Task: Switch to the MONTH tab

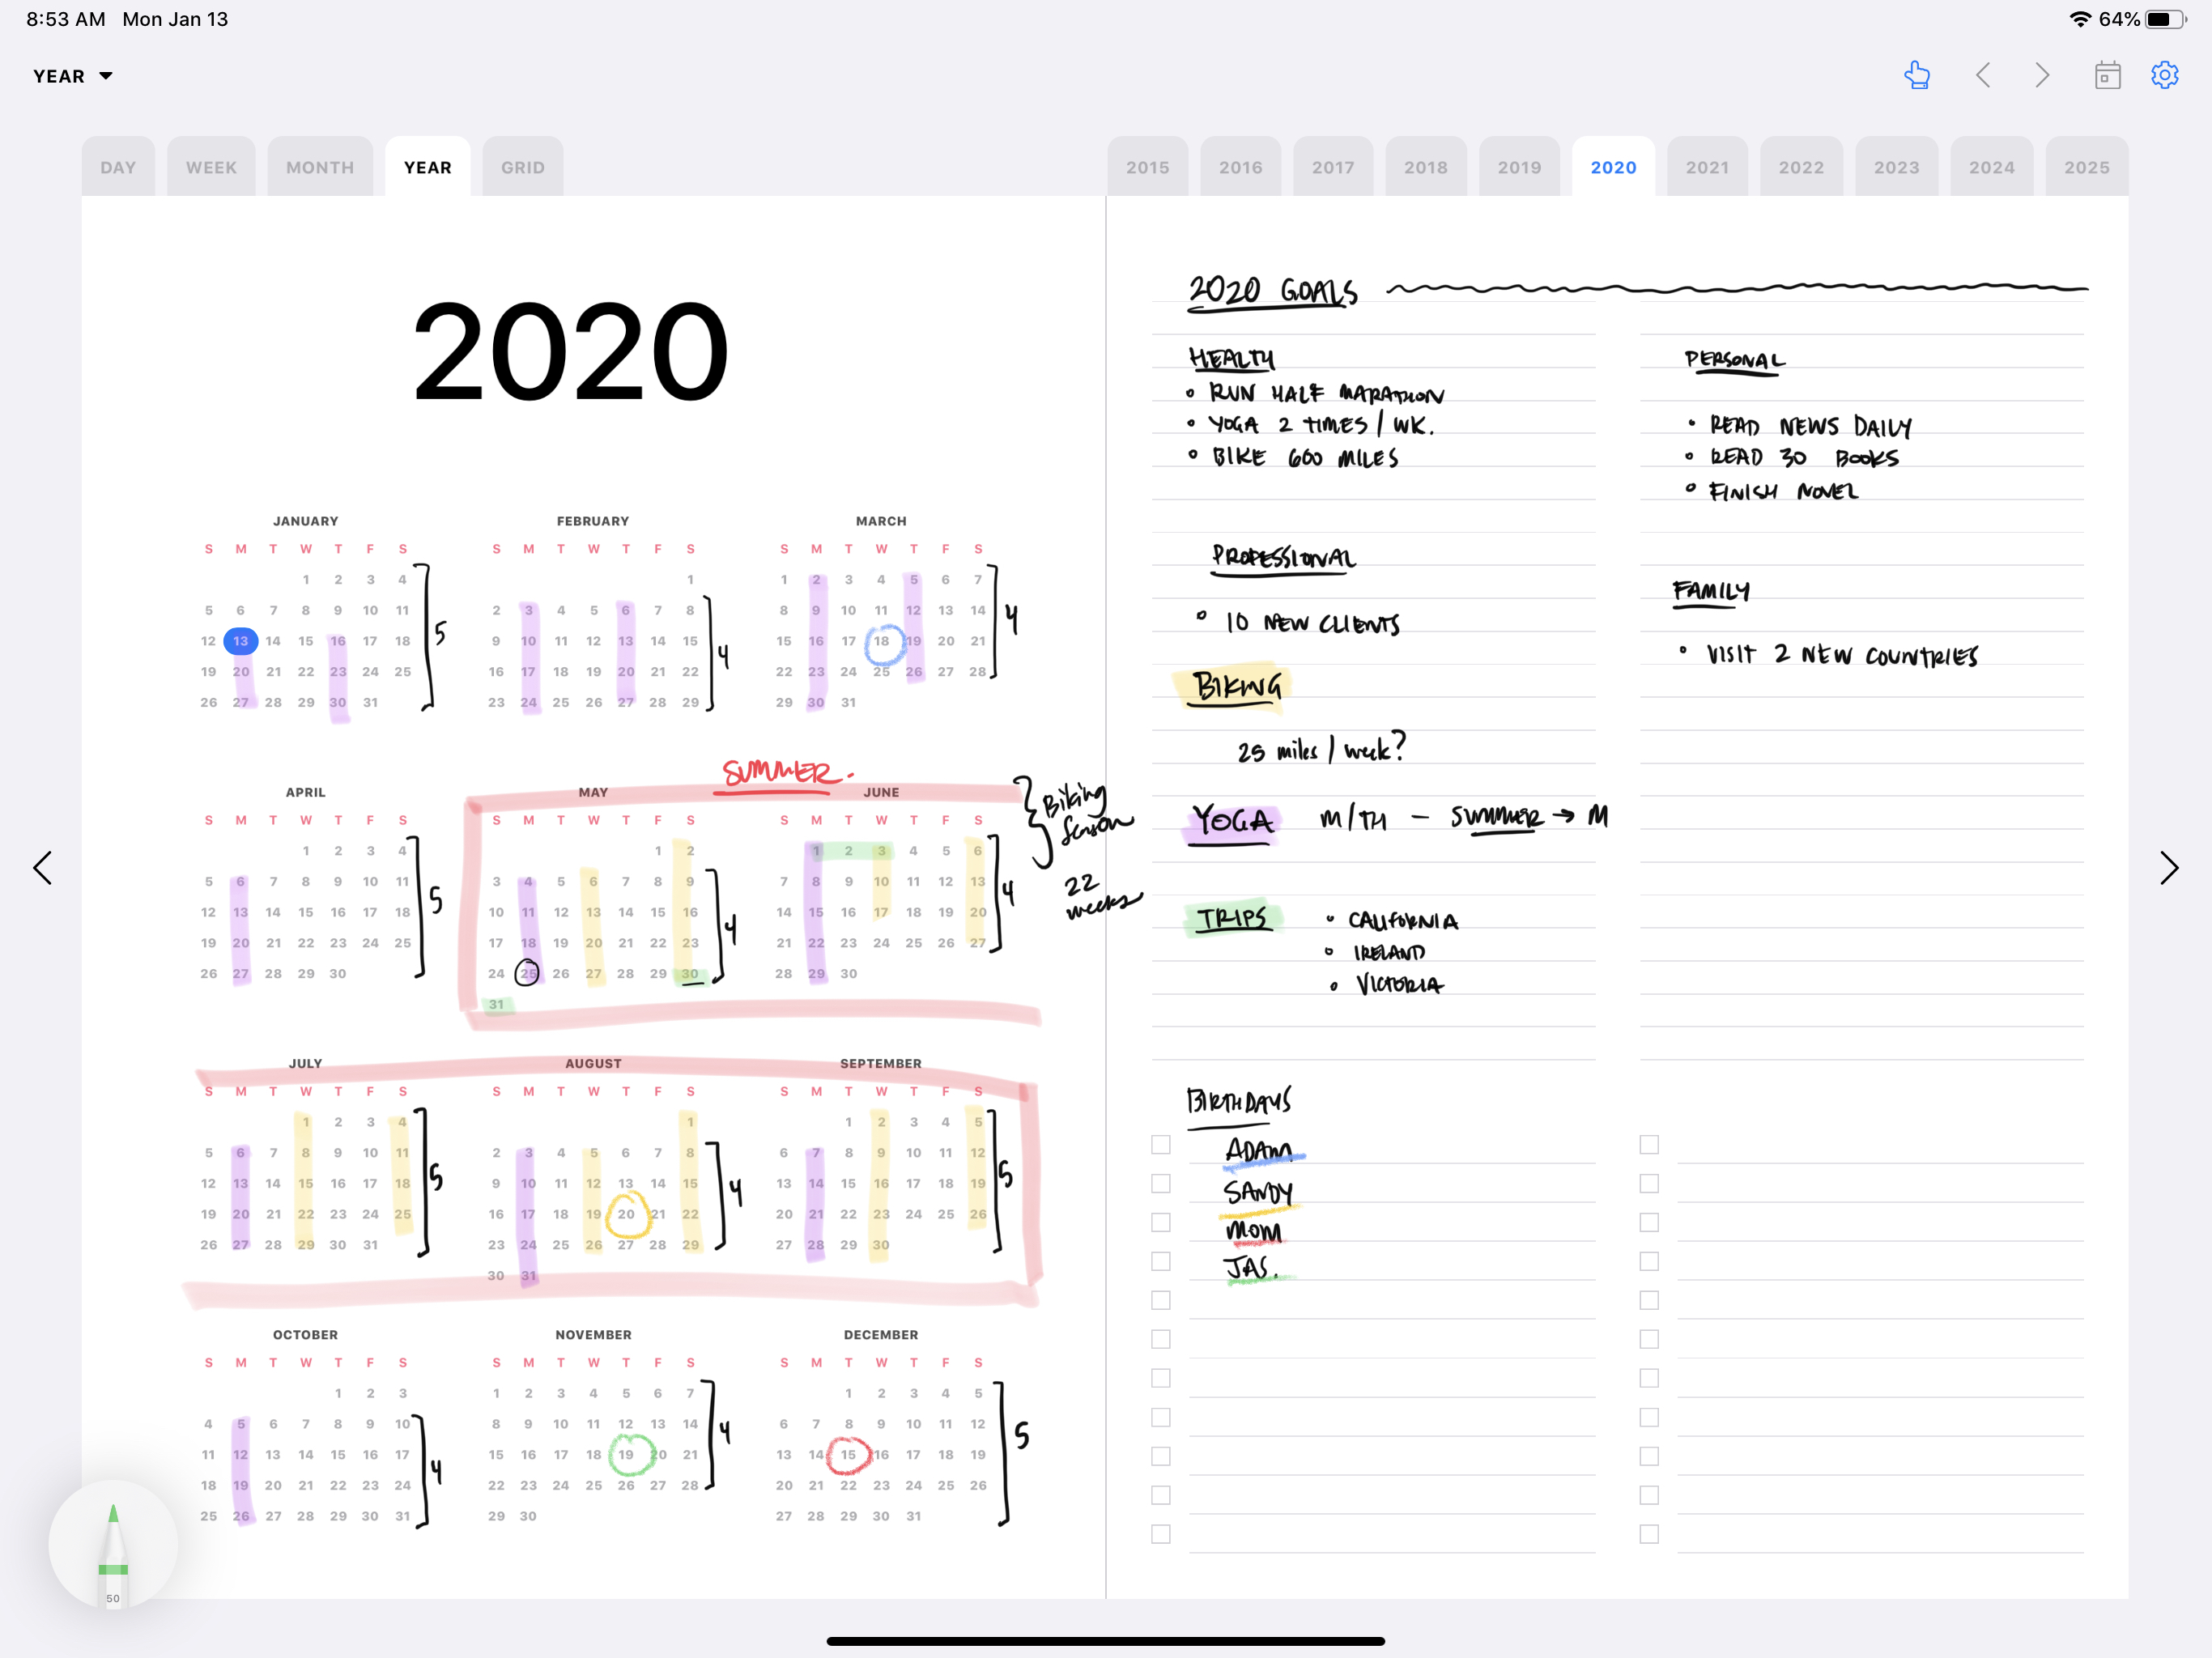Action: pyautogui.click(x=320, y=167)
